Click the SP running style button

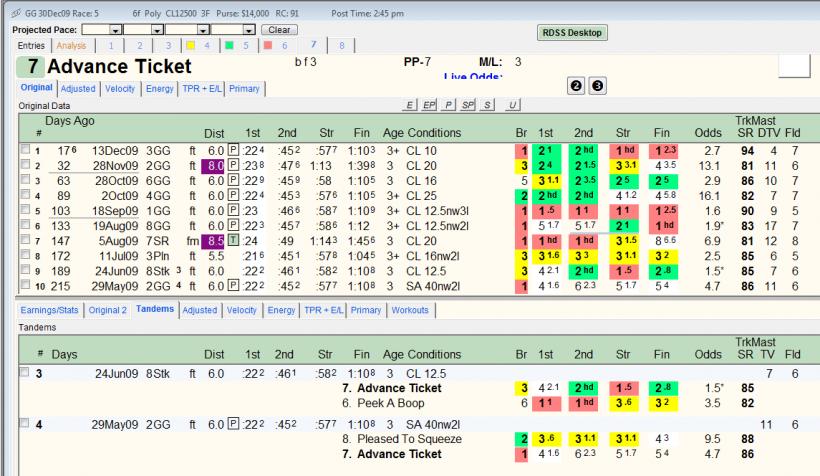tap(468, 105)
